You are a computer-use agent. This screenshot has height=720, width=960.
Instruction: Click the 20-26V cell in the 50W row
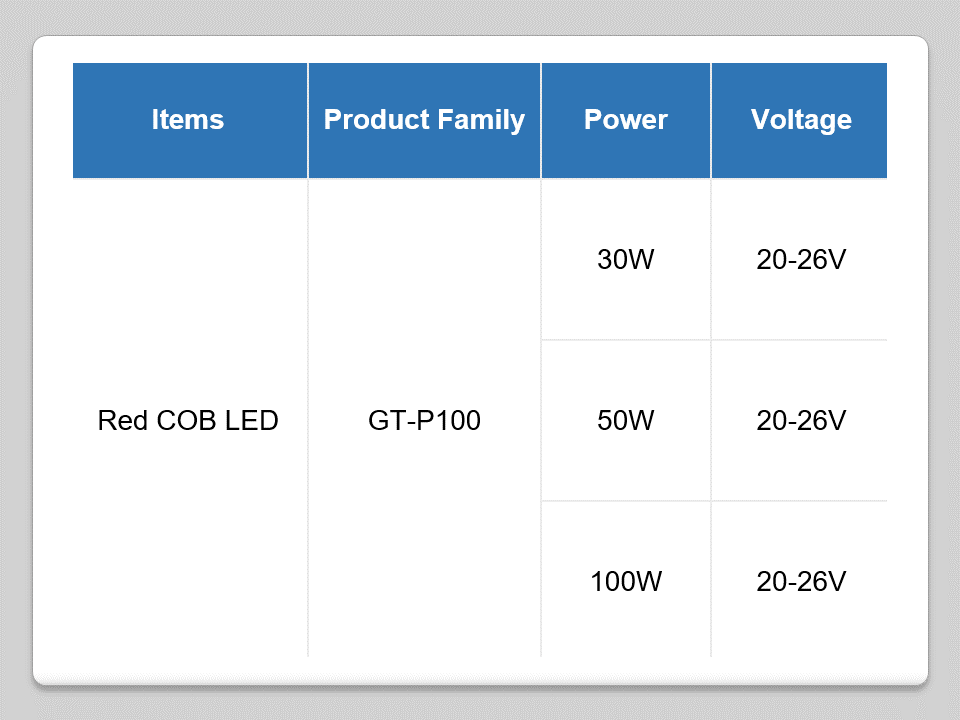coord(800,421)
